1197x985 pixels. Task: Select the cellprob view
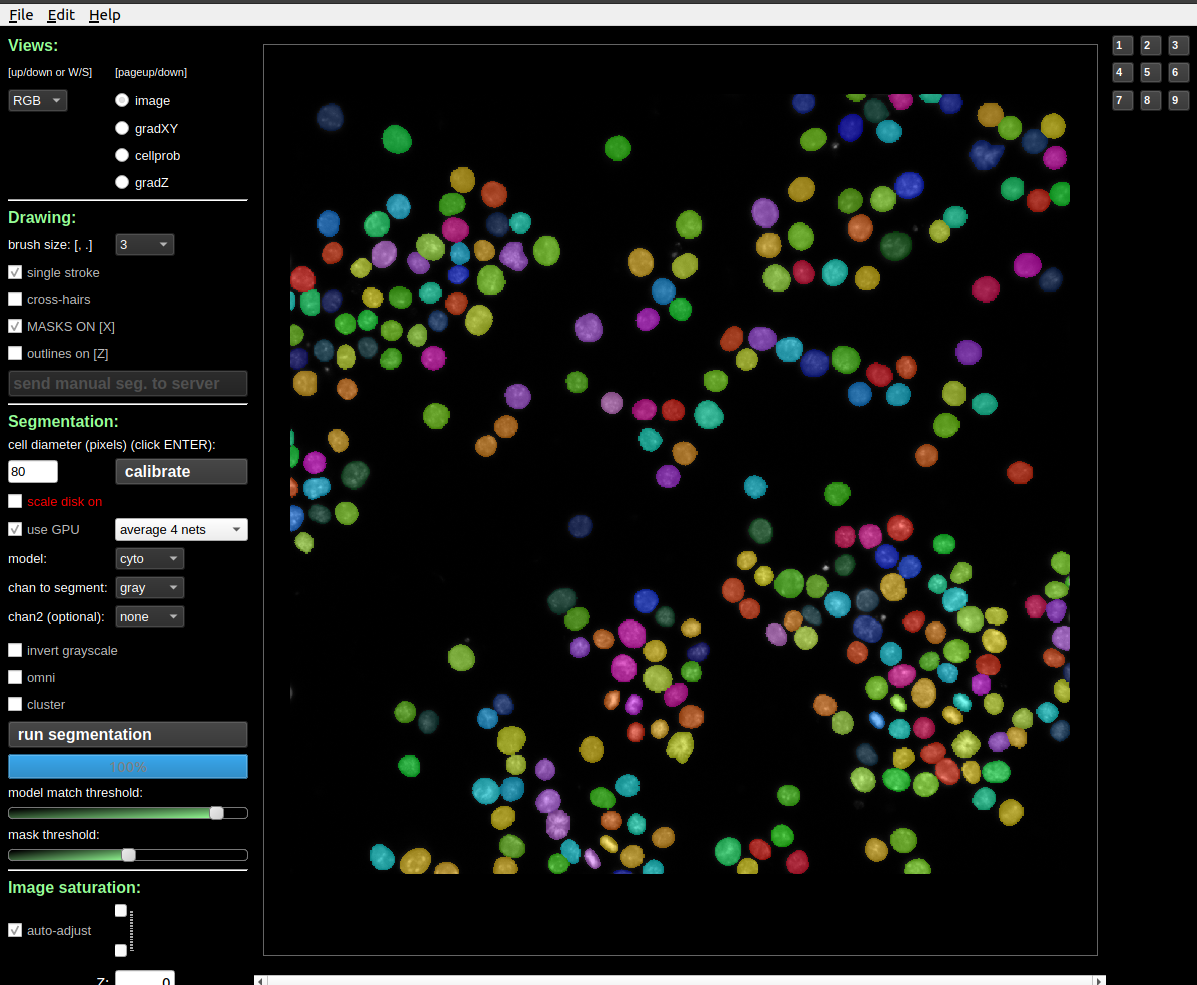pos(121,155)
